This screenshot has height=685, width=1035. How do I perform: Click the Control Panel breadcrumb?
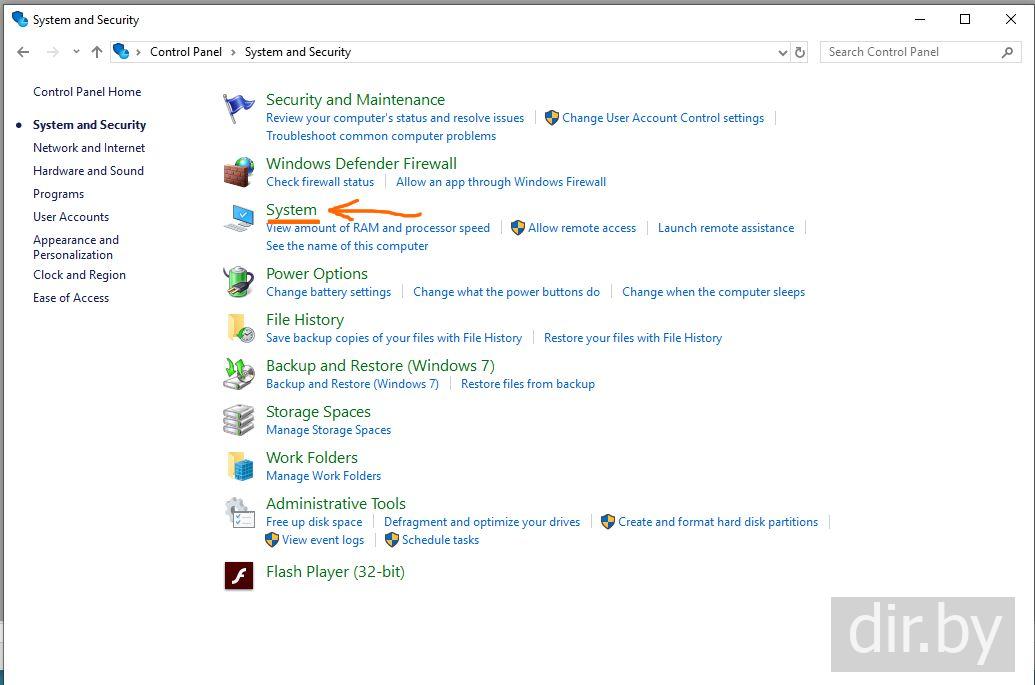[185, 51]
